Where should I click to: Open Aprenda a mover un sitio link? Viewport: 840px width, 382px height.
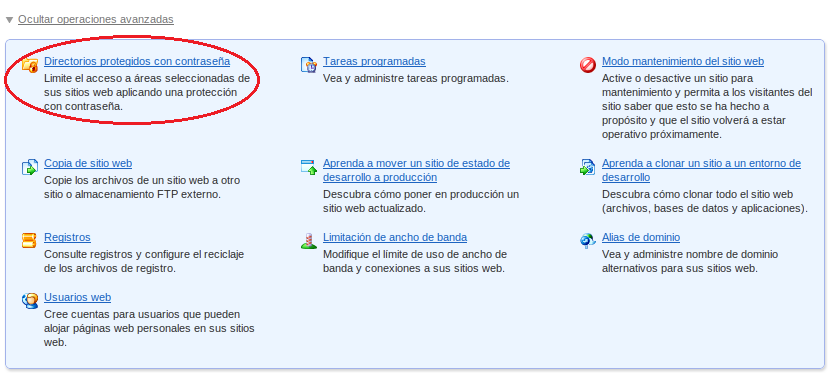click(416, 170)
